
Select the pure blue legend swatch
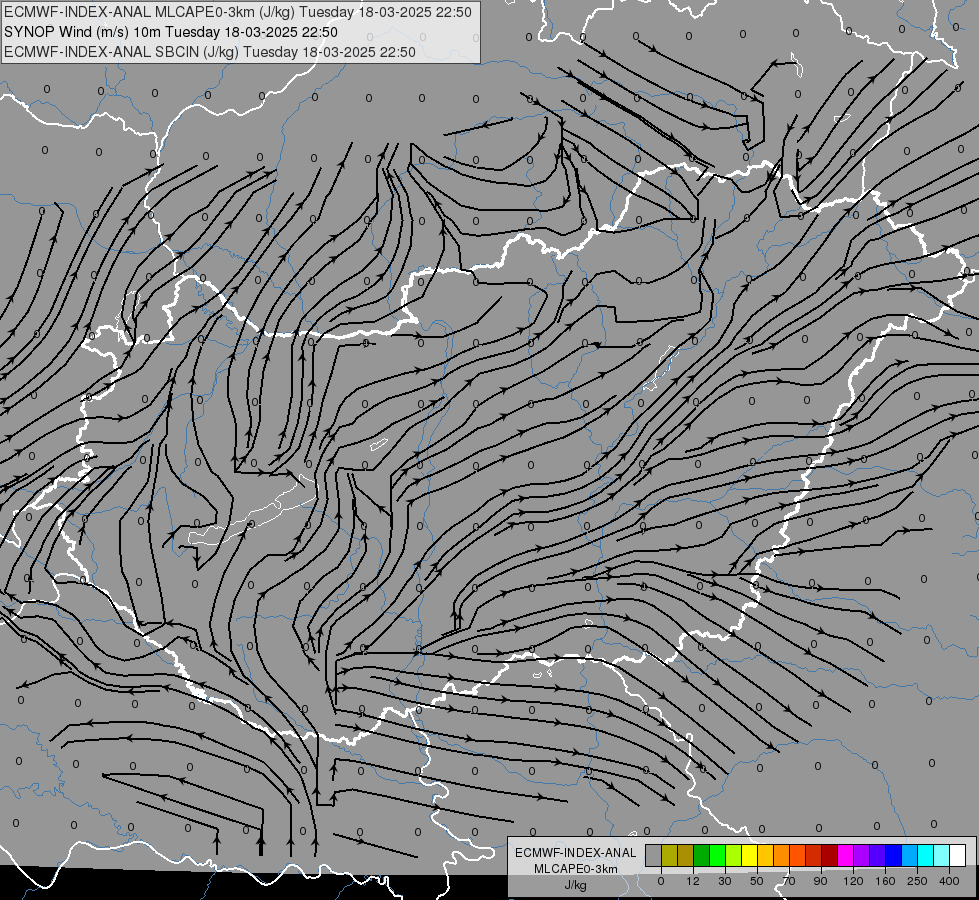(x=894, y=855)
